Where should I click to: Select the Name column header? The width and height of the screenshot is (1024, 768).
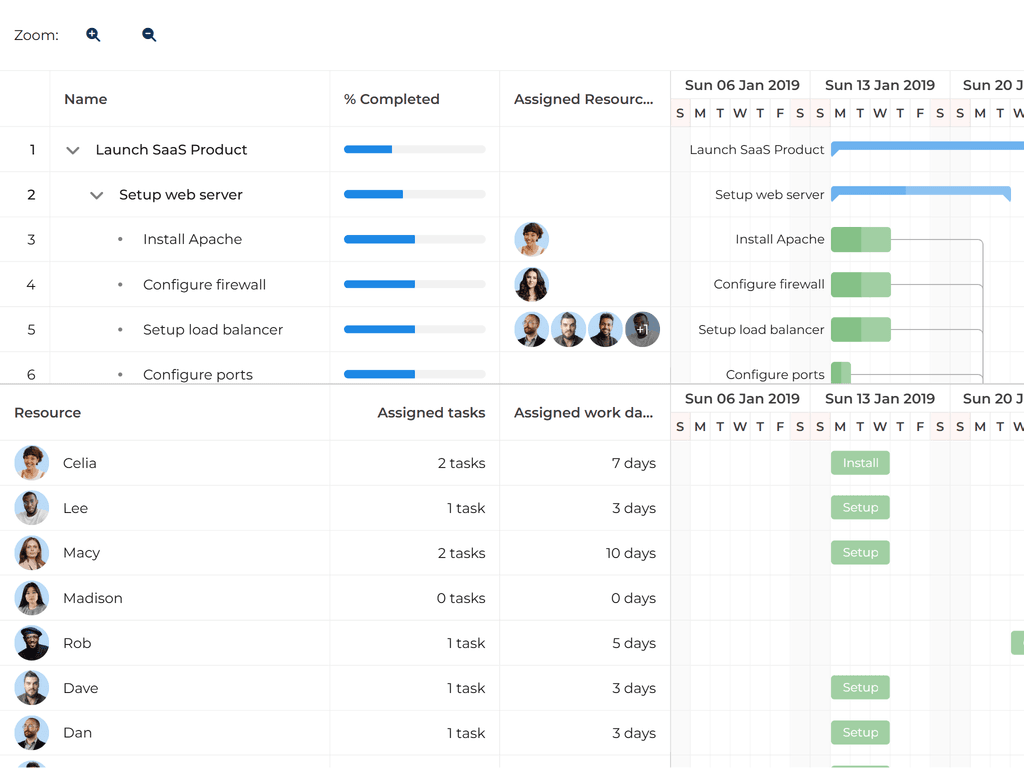tap(85, 98)
